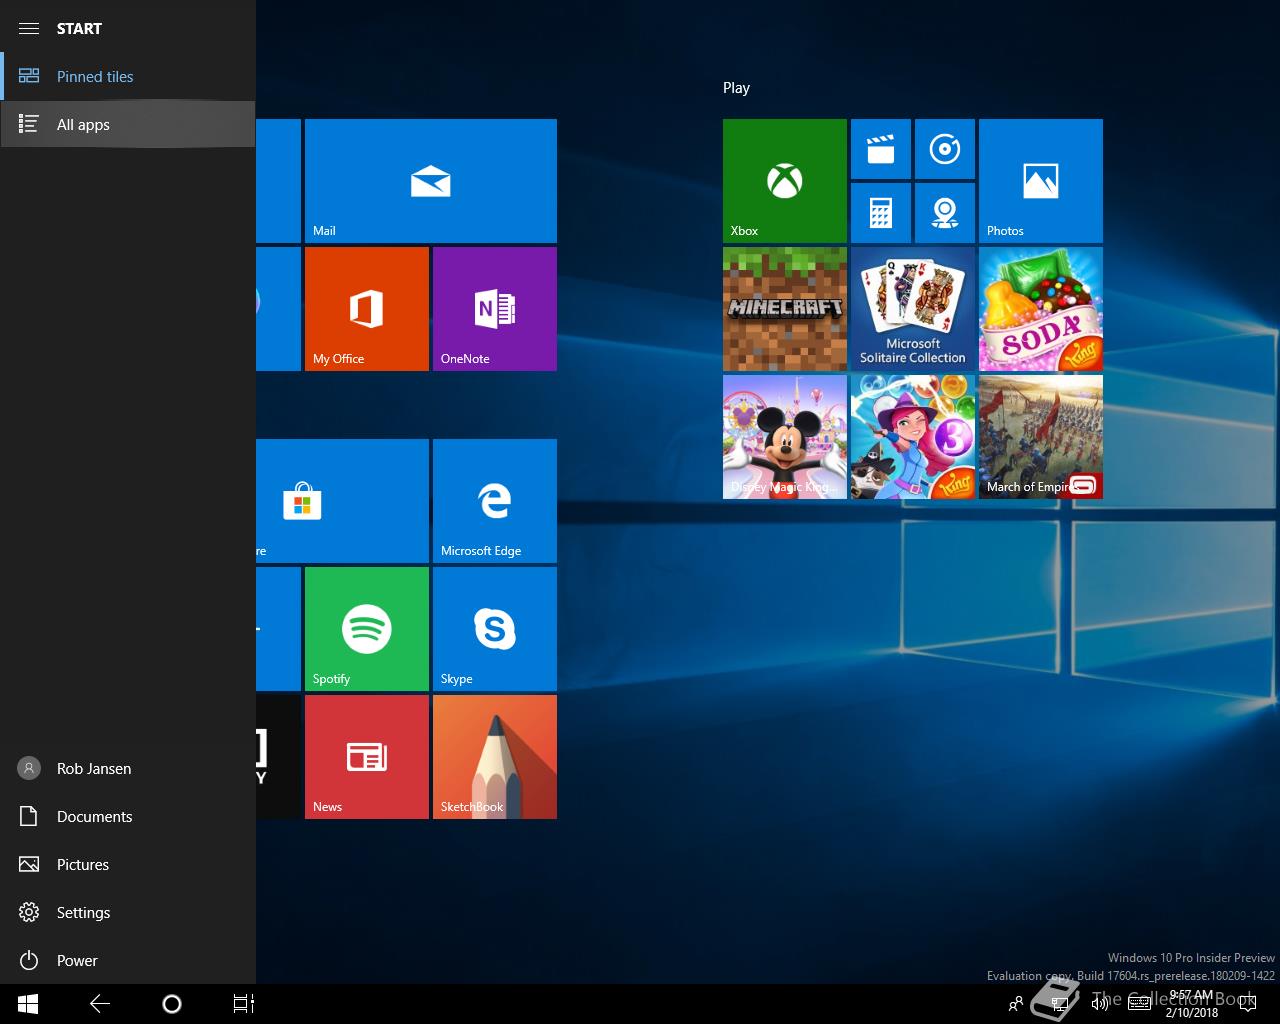Launch Microsoft Edge from tiles
The height and width of the screenshot is (1024, 1280).
click(x=494, y=501)
